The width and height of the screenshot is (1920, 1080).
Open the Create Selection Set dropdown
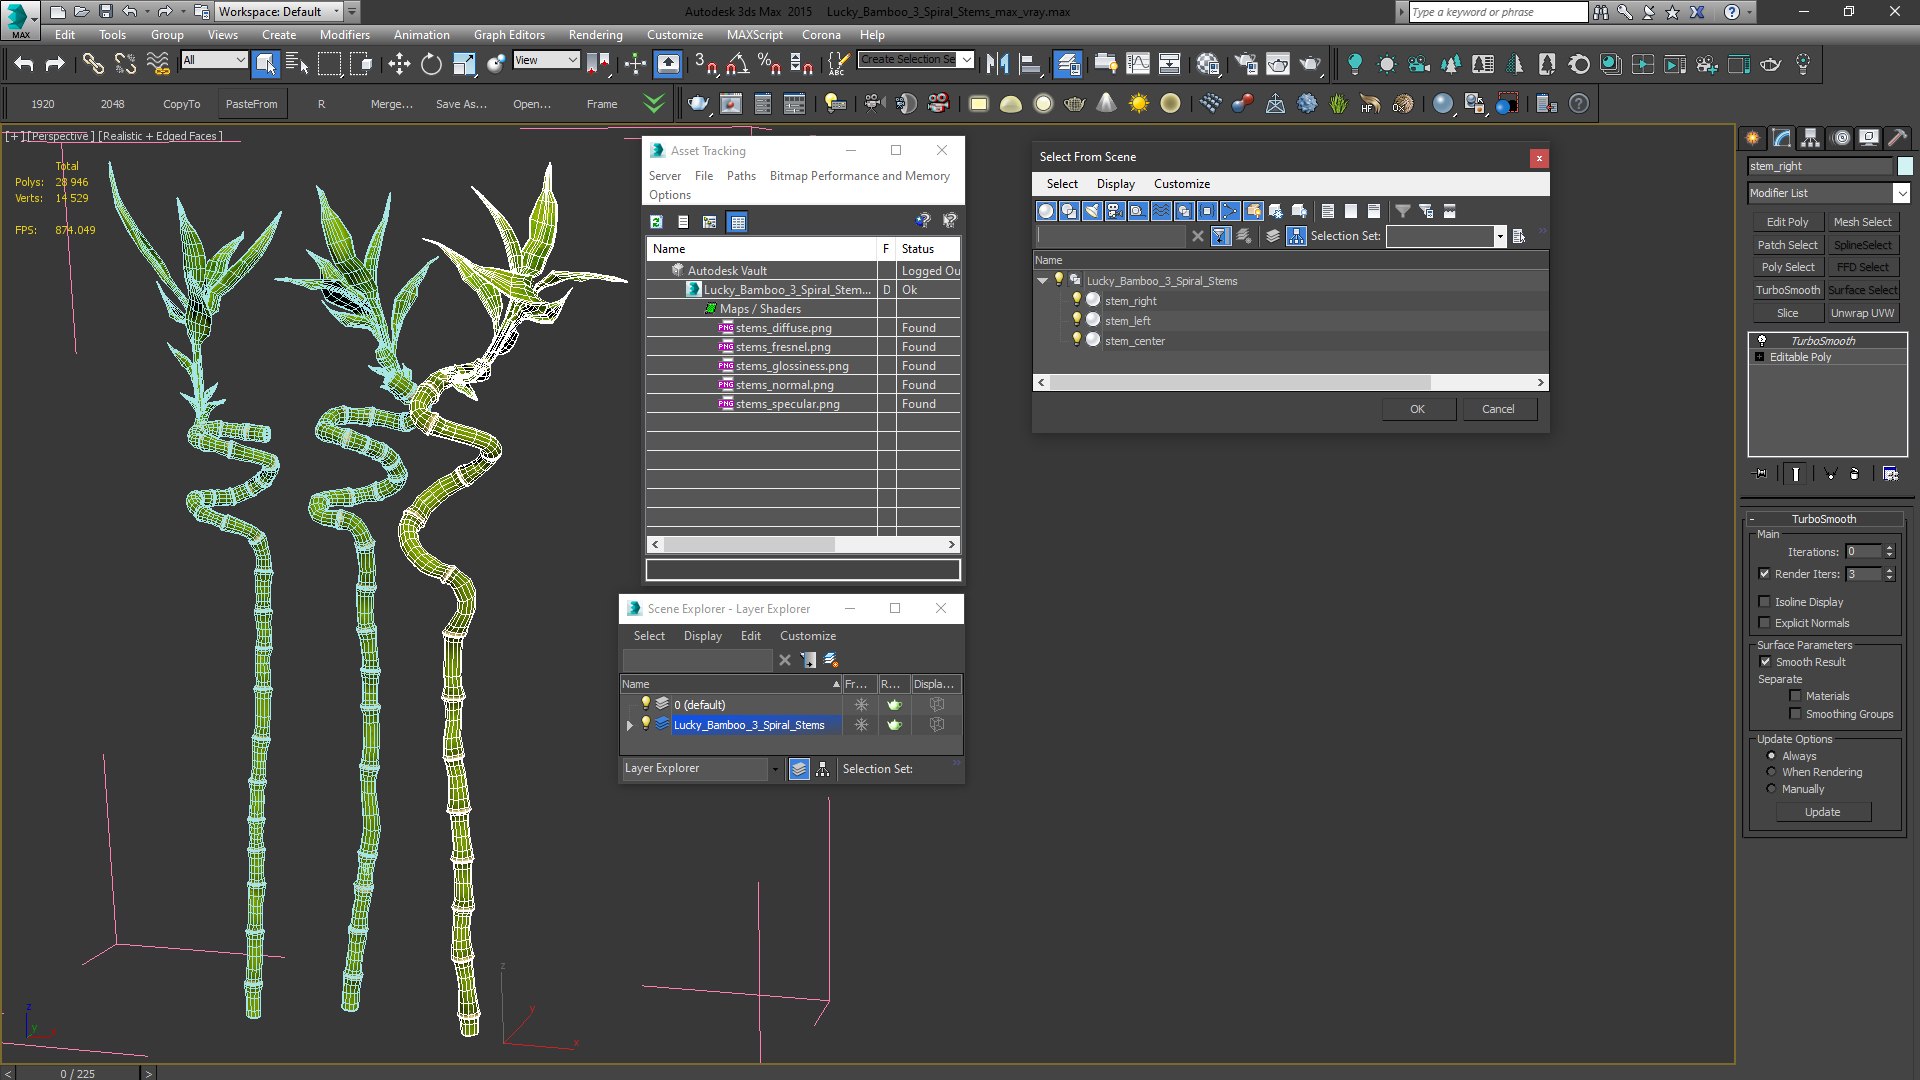coord(966,60)
